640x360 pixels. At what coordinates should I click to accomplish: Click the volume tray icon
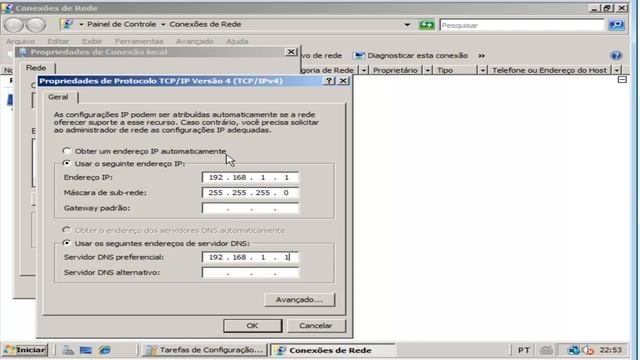point(588,350)
